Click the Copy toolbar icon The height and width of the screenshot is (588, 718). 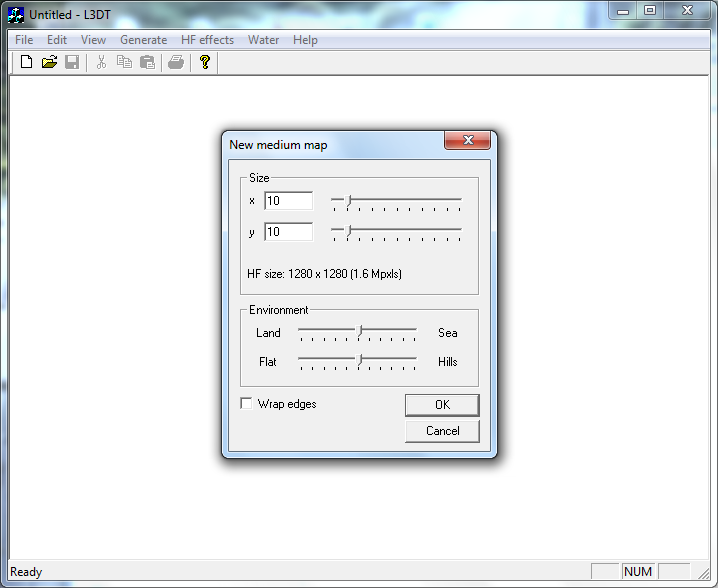pos(124,62)
